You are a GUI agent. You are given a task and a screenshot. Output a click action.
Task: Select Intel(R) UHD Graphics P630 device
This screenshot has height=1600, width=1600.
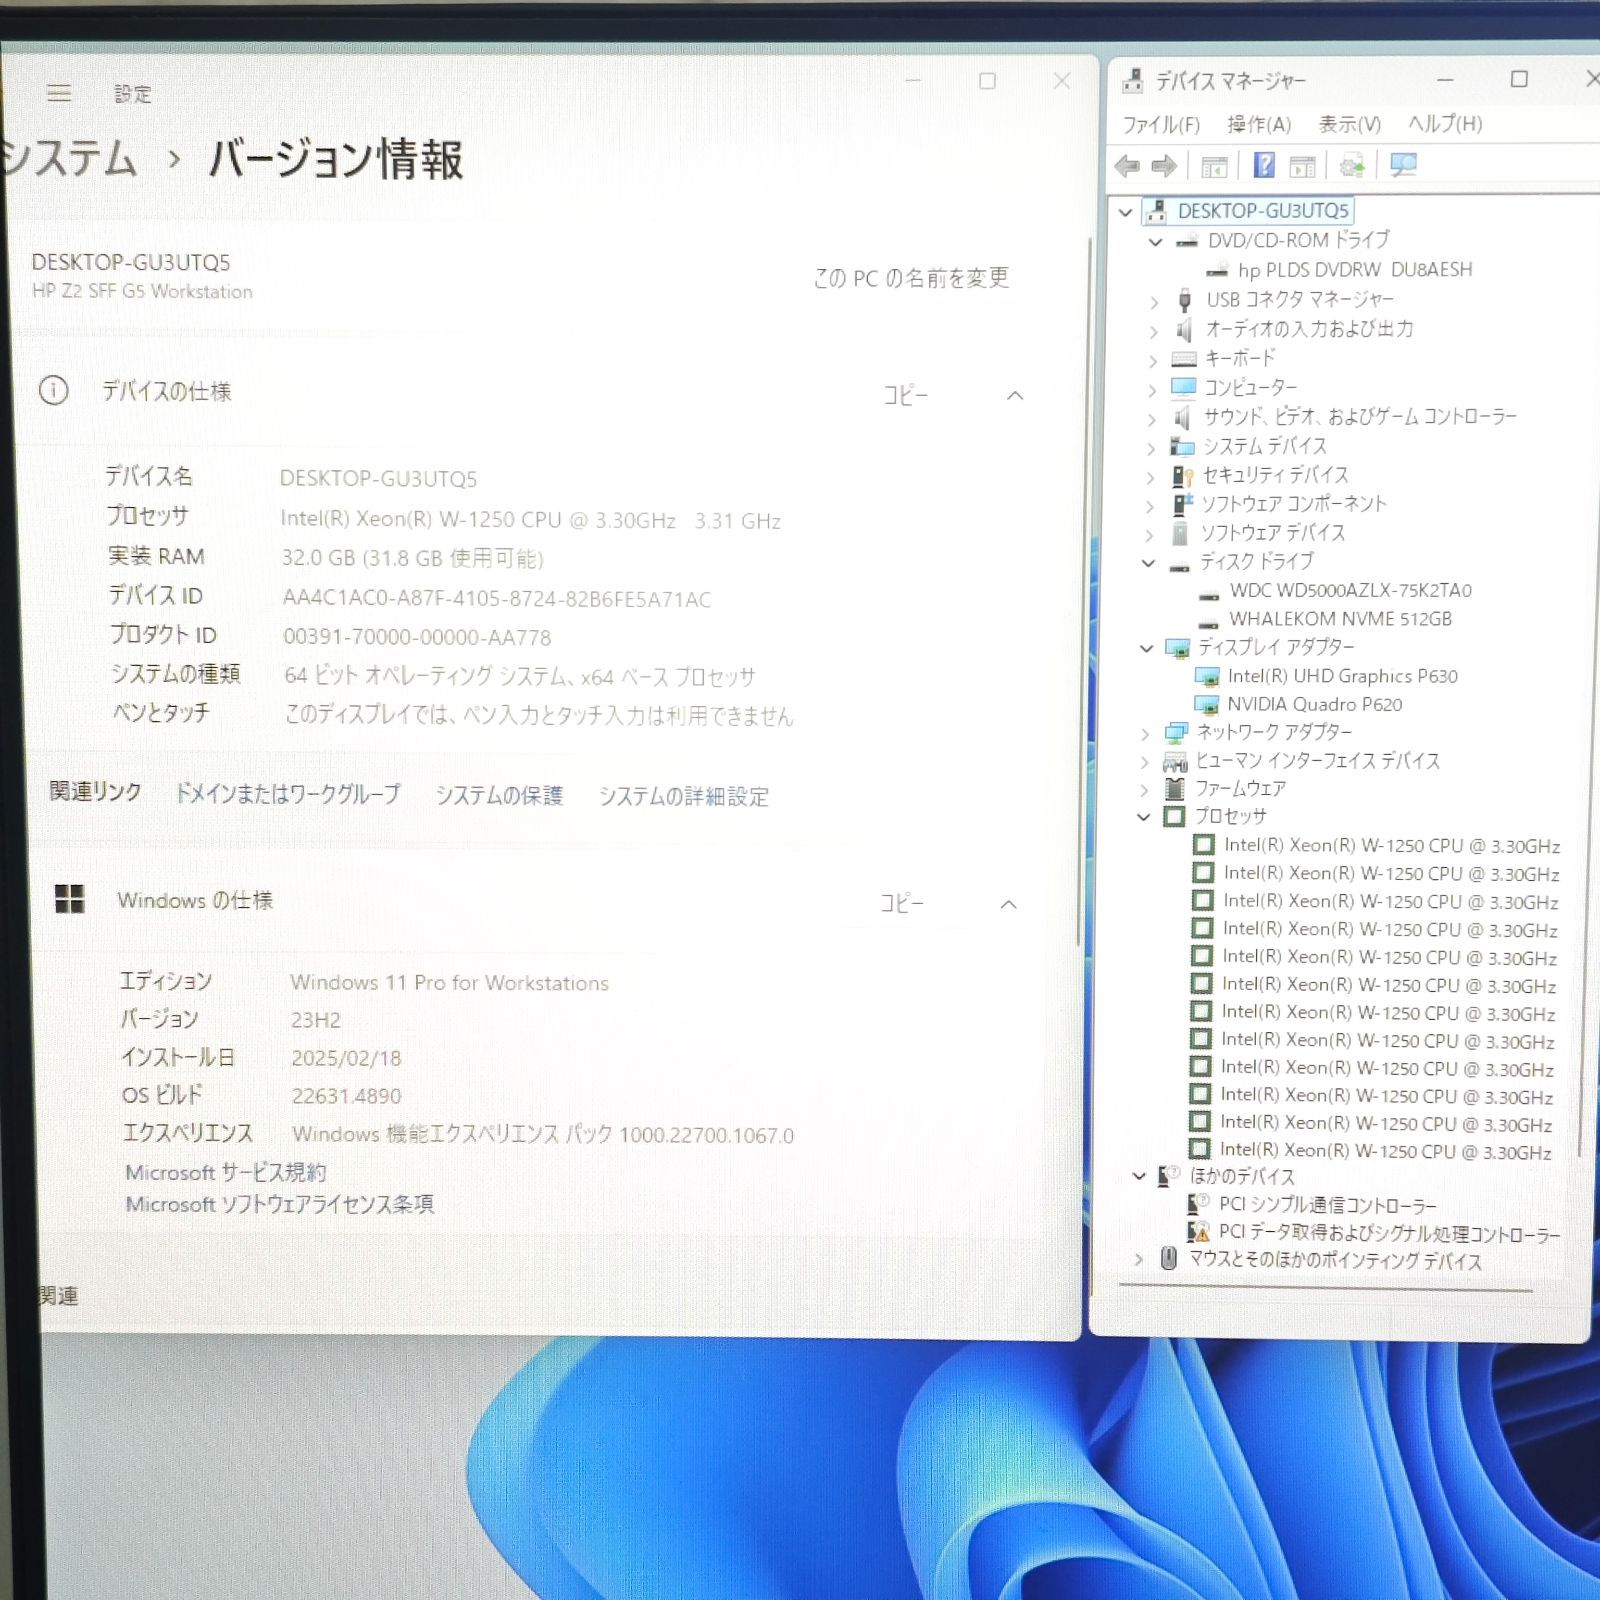(1342, 676)
